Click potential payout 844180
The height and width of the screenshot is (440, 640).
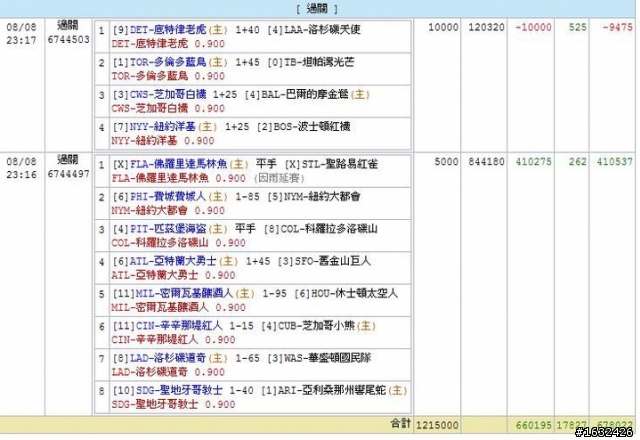pos(487,162)
